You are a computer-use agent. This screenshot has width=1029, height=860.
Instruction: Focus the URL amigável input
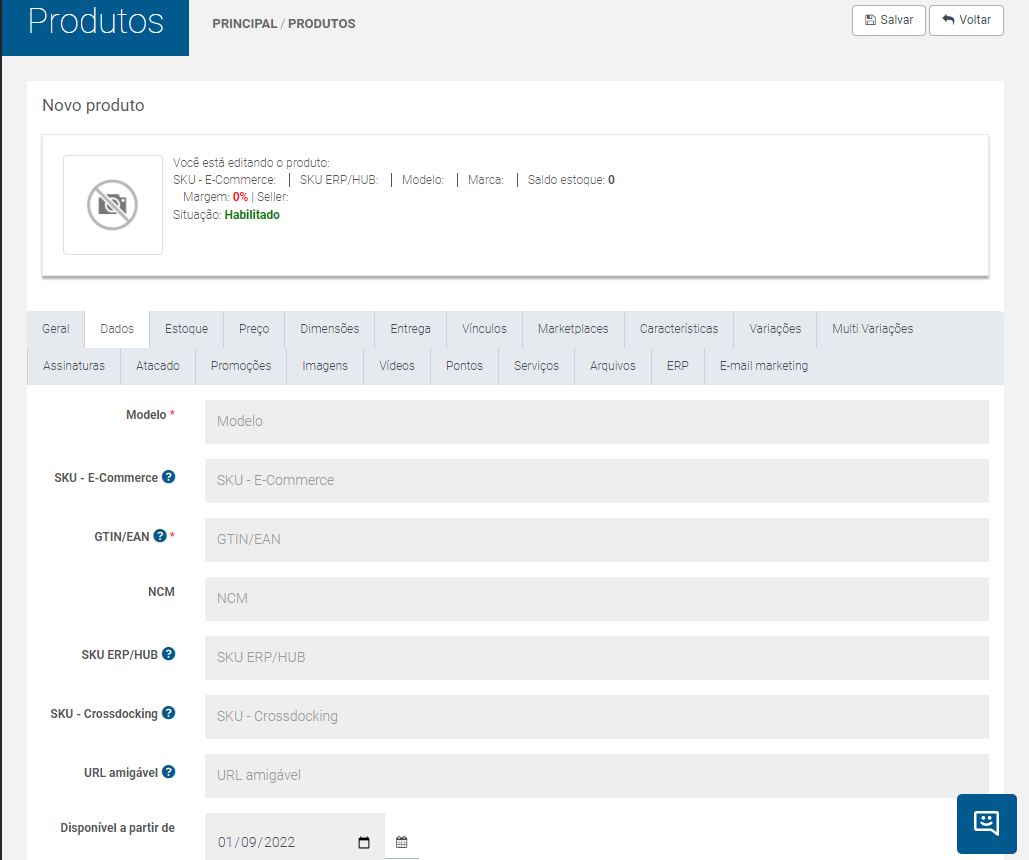[597, 776]
